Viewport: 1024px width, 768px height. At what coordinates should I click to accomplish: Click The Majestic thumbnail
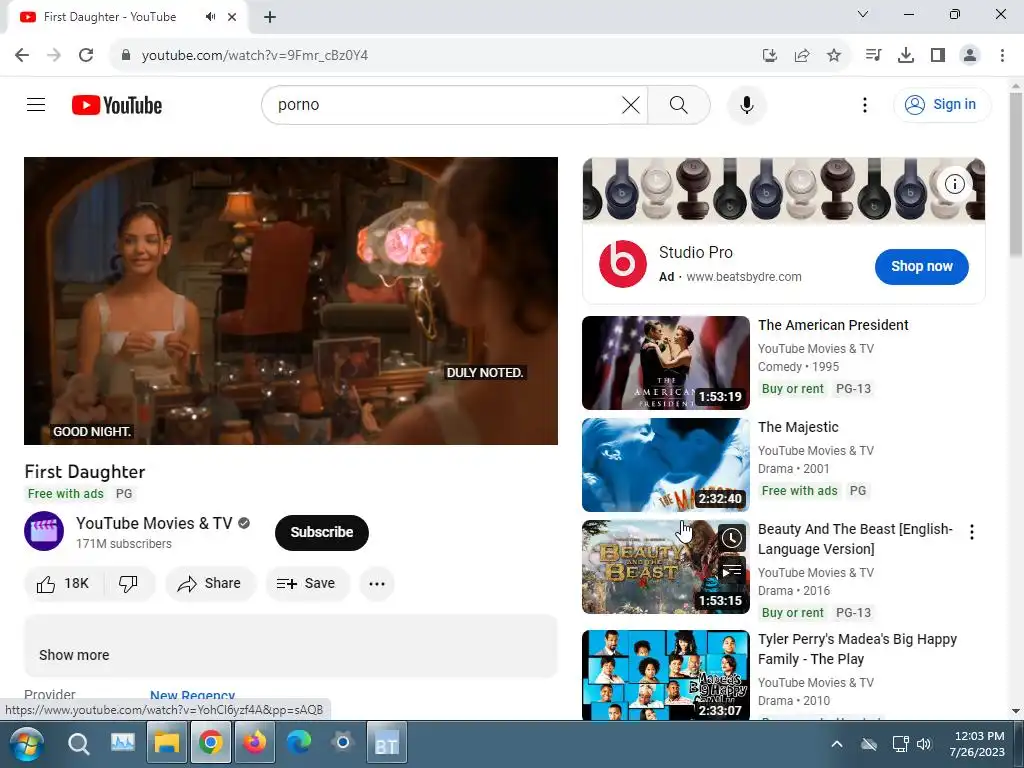[x=665, y=464]
